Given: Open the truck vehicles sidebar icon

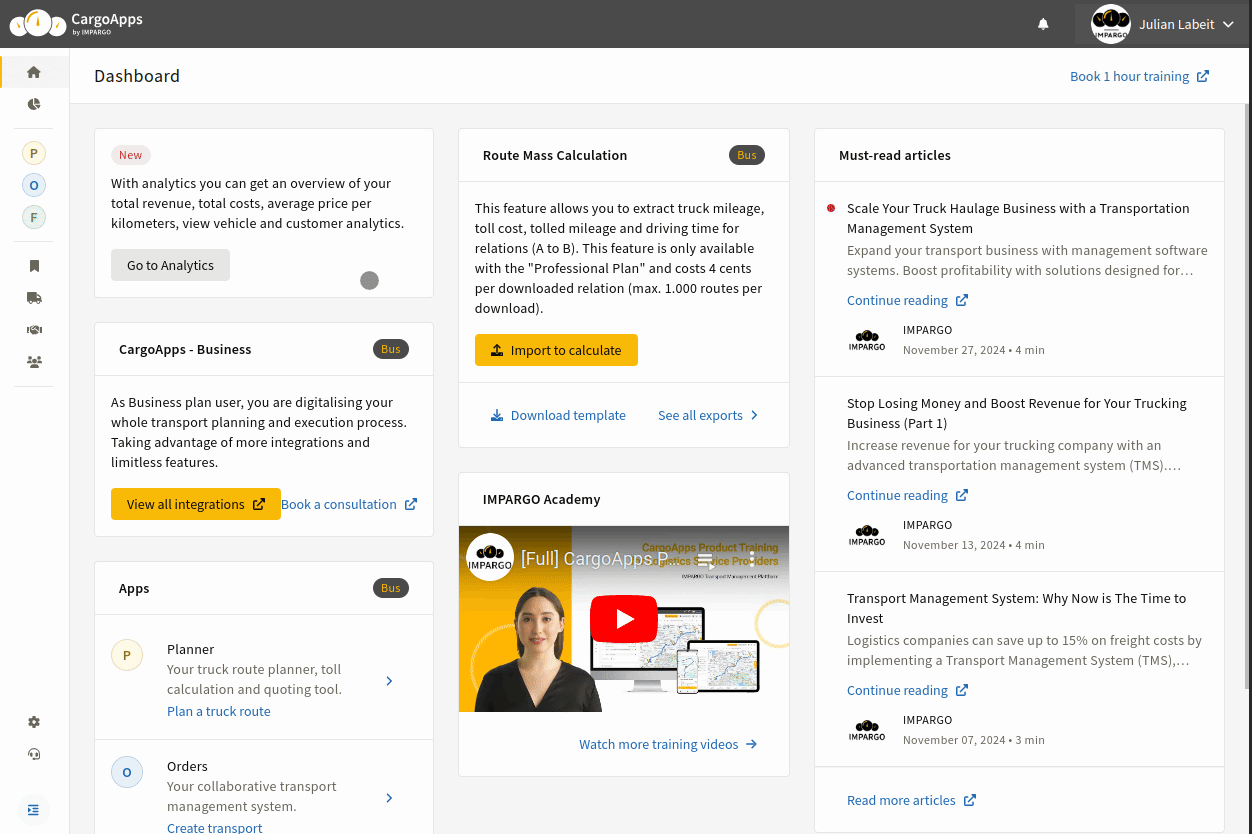Looking at the screenshot, I should (34, 298).
